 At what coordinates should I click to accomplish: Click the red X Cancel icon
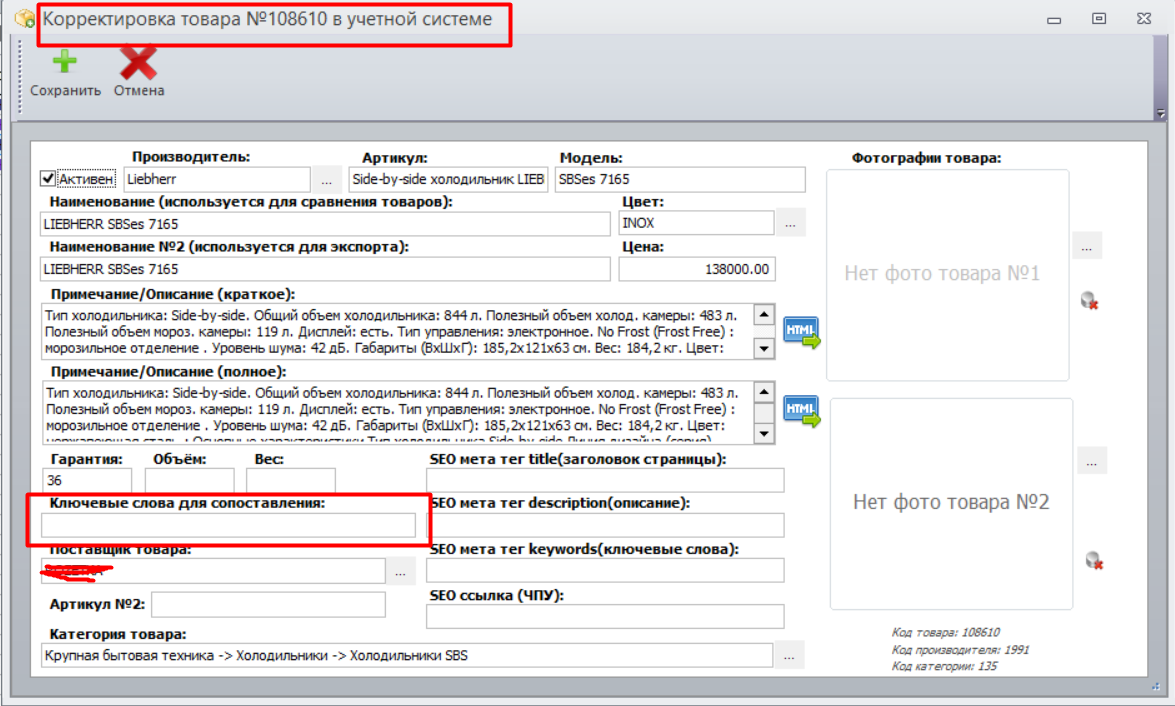[138, 63]
